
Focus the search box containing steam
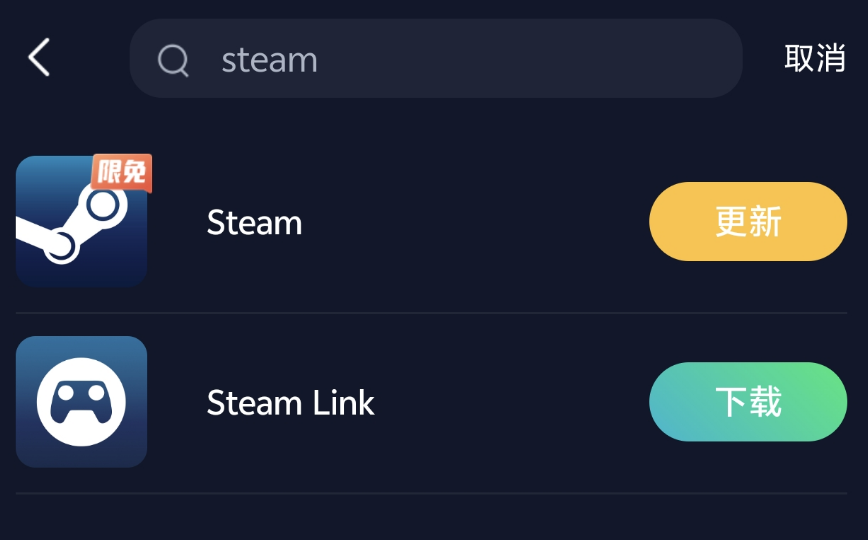point(436,59)
